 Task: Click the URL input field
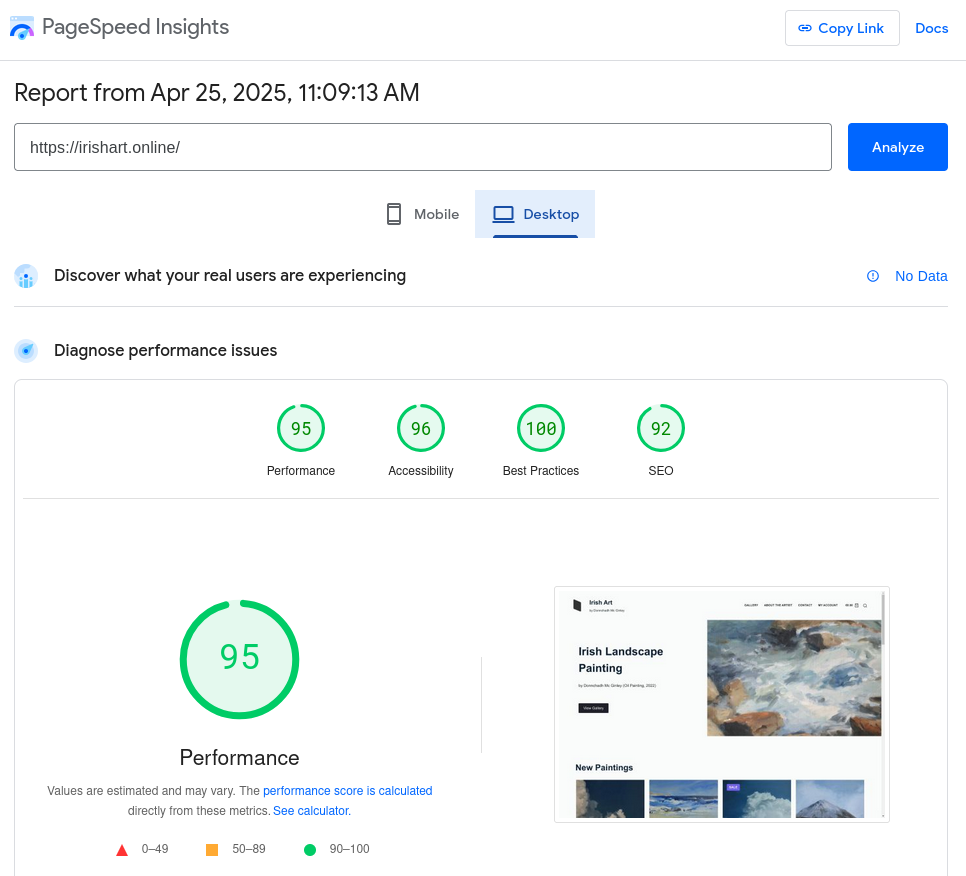click(x=422, y=147)
